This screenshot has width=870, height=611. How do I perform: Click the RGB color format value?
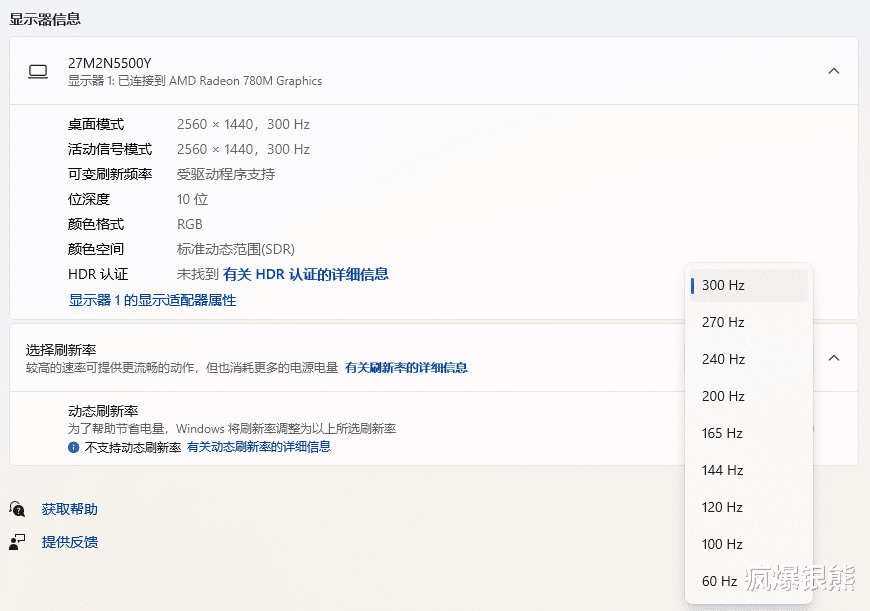point(190,224)
